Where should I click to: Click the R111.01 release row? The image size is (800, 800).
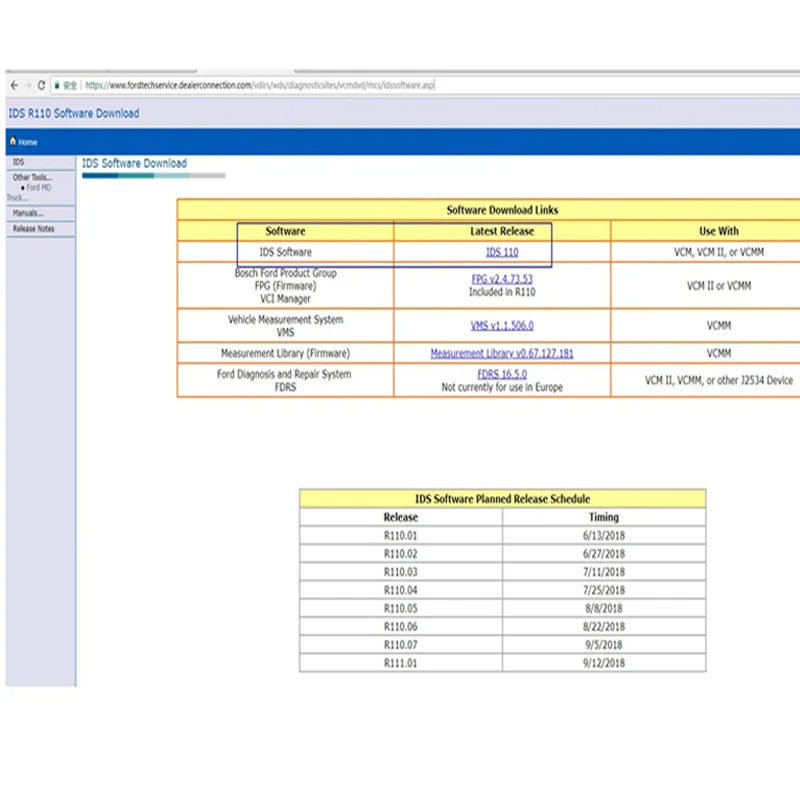[x=401, y=663]
